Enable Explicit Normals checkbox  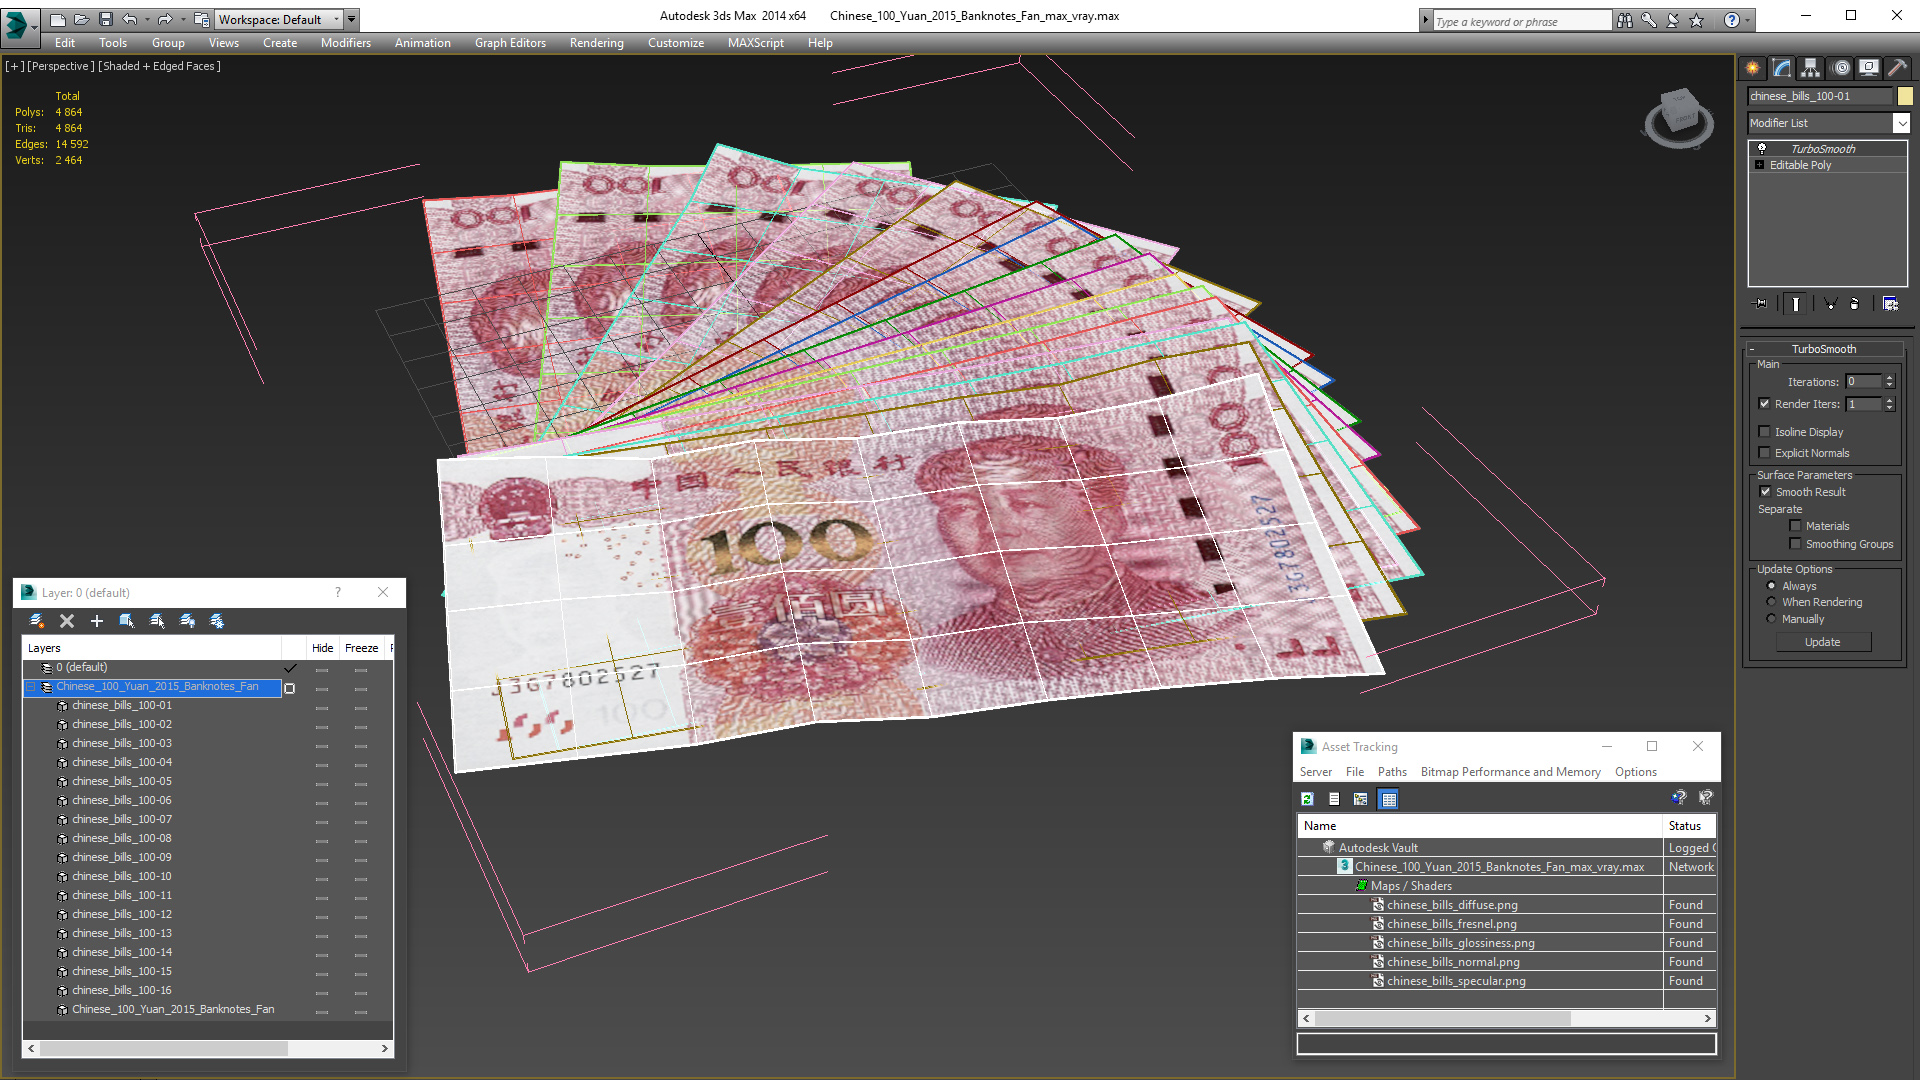[x=1765, y=453]
